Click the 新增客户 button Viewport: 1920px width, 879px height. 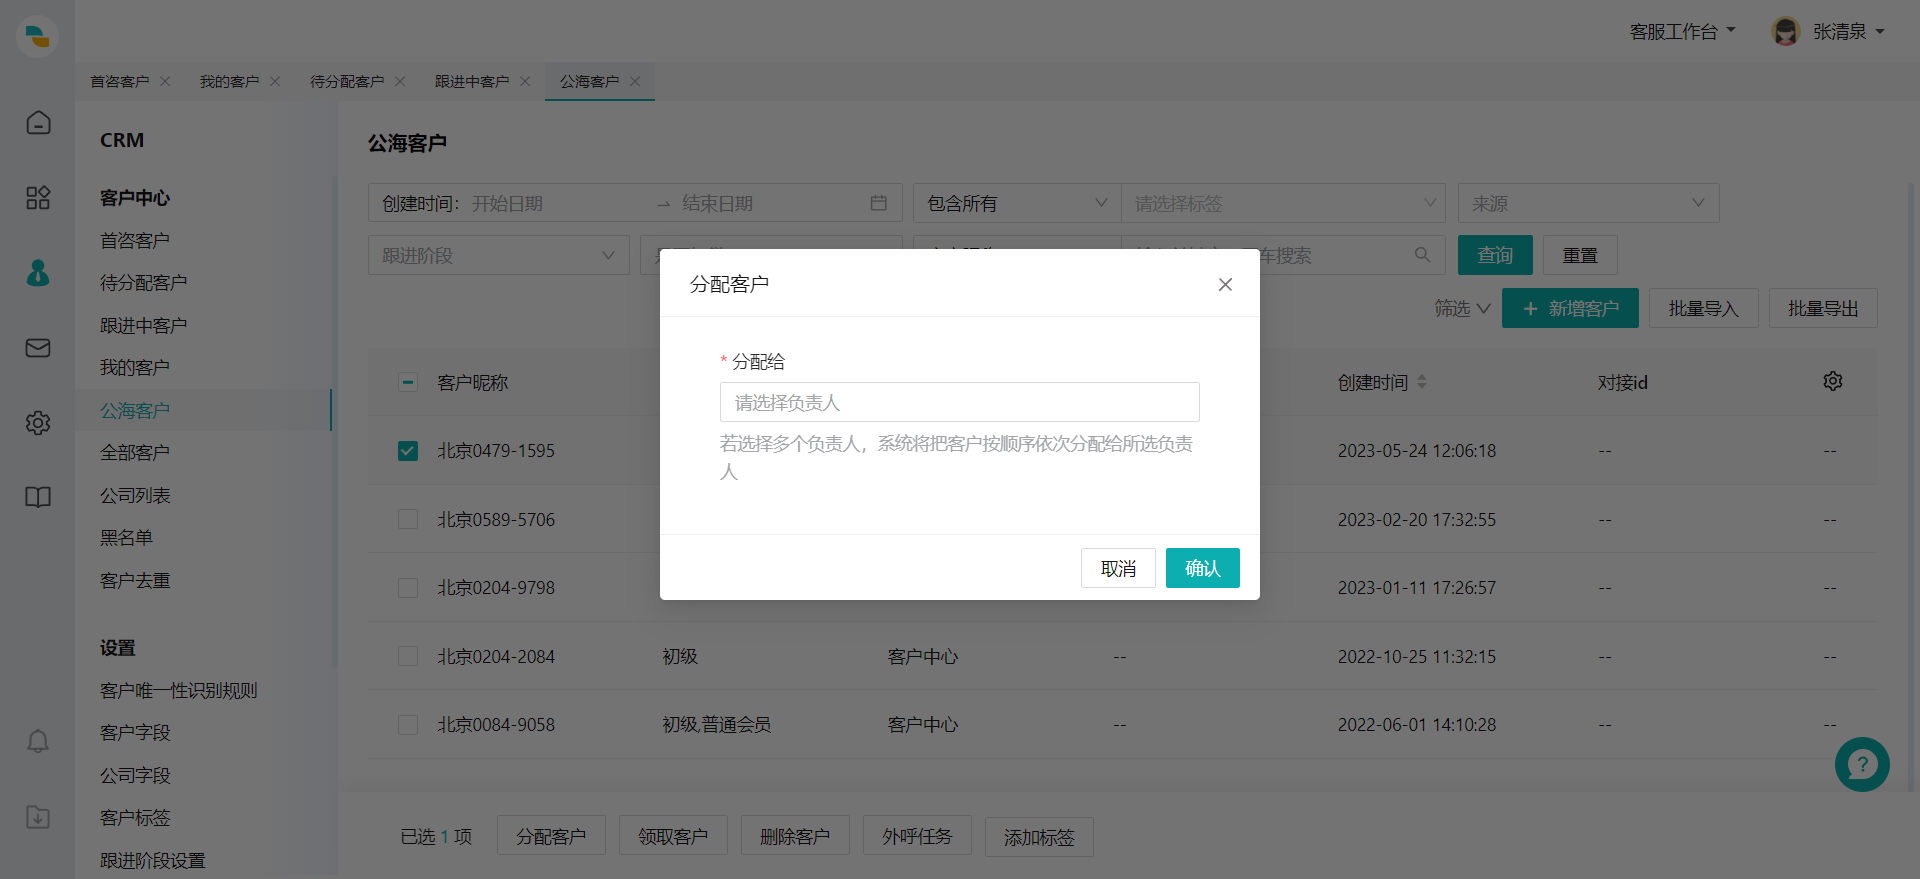[1570, 308]
